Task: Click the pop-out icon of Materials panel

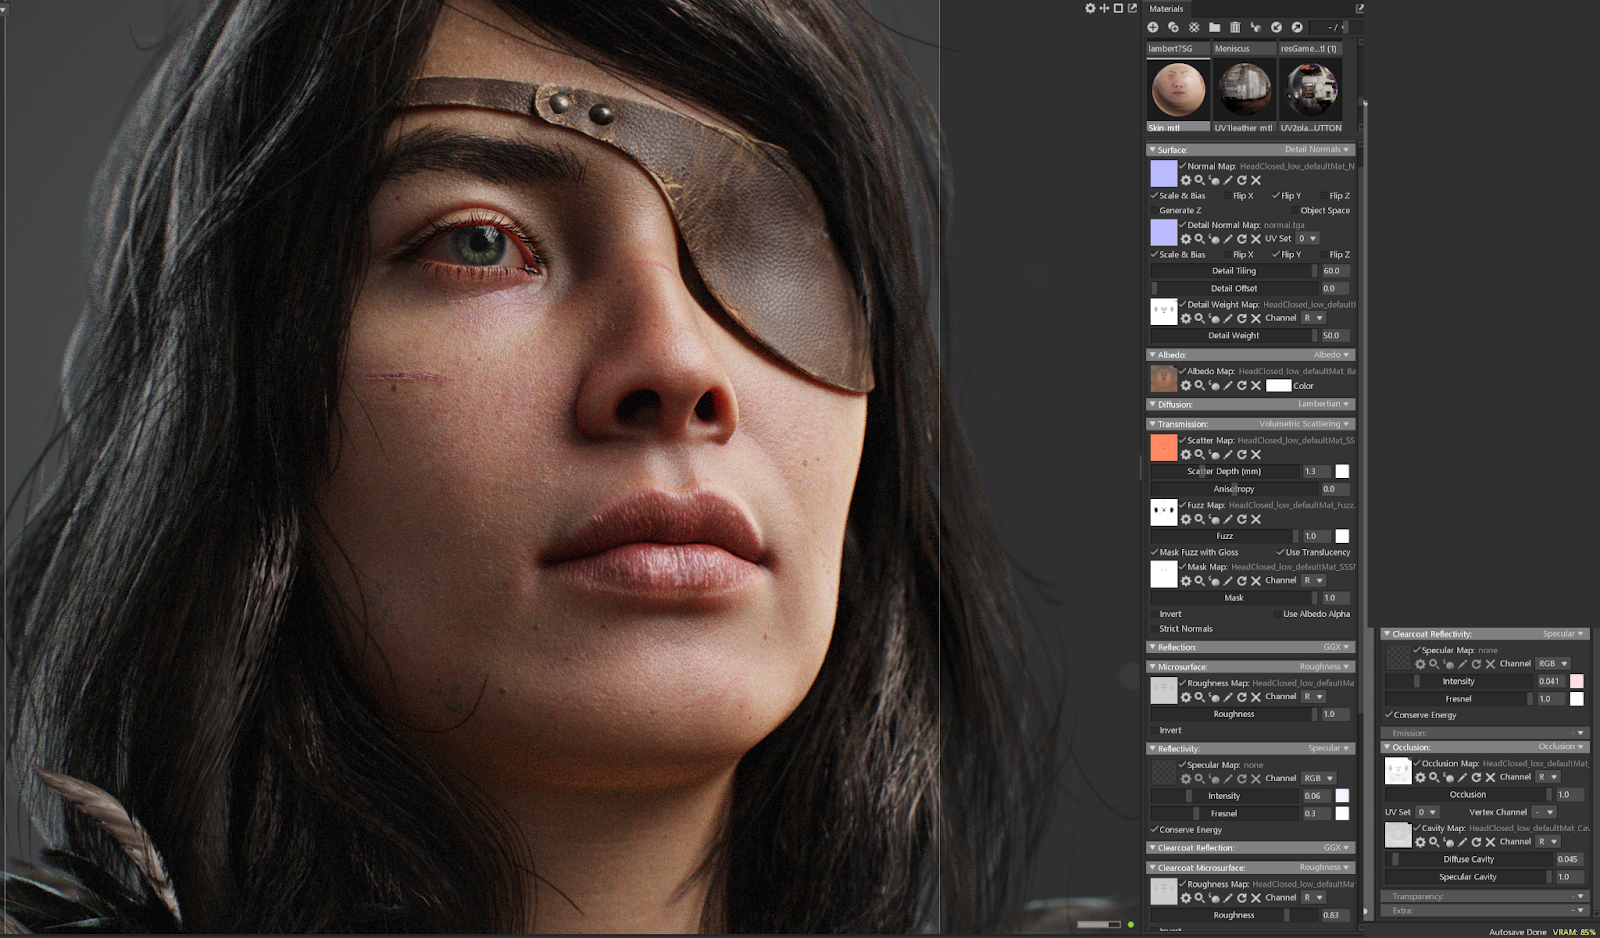Action: (1359, 8)
